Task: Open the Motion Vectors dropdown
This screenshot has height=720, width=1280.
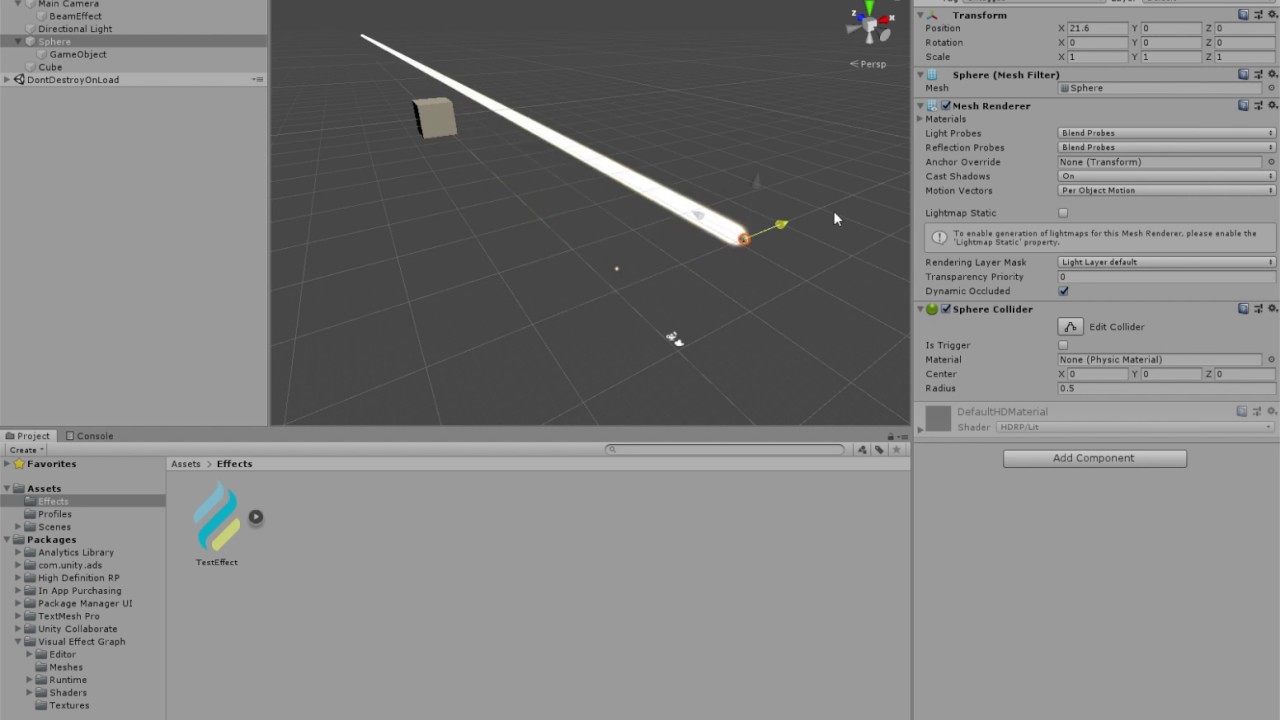Action: point(1167,190)
